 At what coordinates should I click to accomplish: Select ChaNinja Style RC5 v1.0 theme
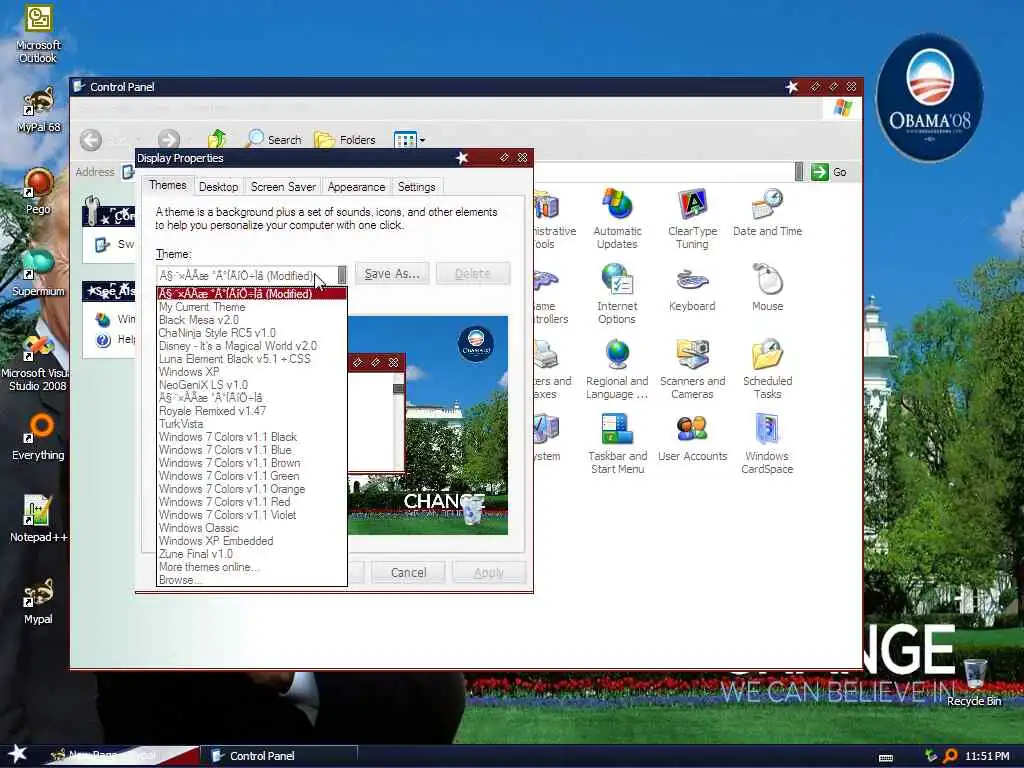coord(251,333)
